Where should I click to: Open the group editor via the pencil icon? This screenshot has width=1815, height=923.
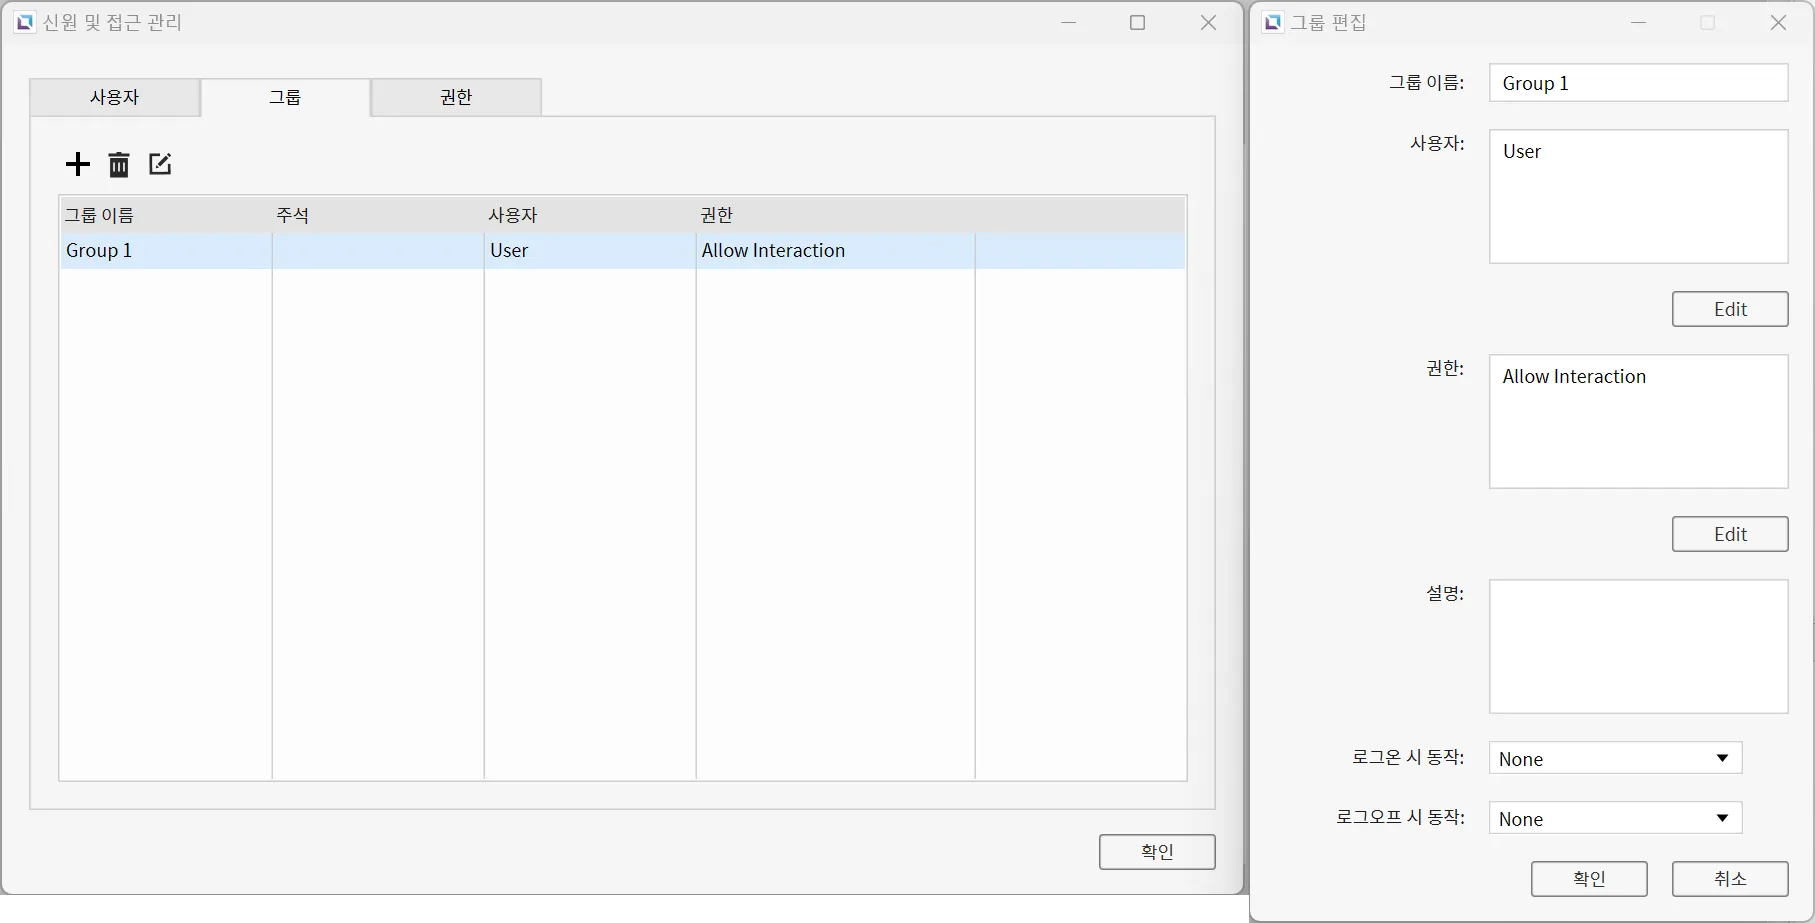coord(160,165)
